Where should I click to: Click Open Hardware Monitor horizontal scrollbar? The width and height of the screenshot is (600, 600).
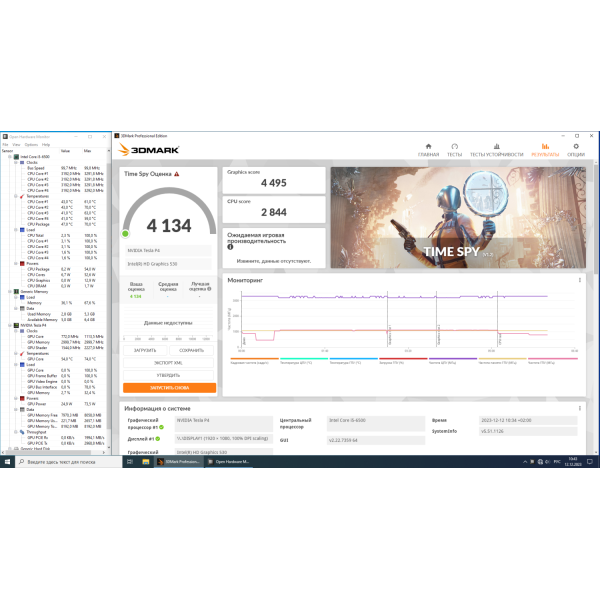(x=50, y=453)
